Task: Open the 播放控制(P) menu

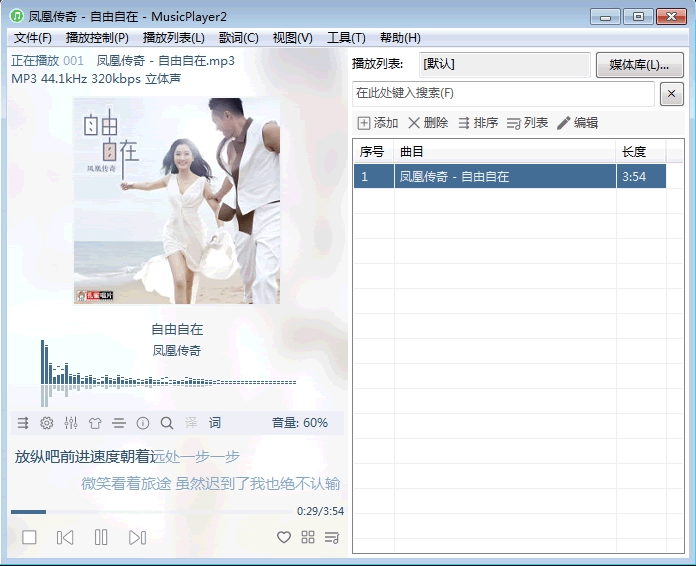Action: [x=97, y=38]
